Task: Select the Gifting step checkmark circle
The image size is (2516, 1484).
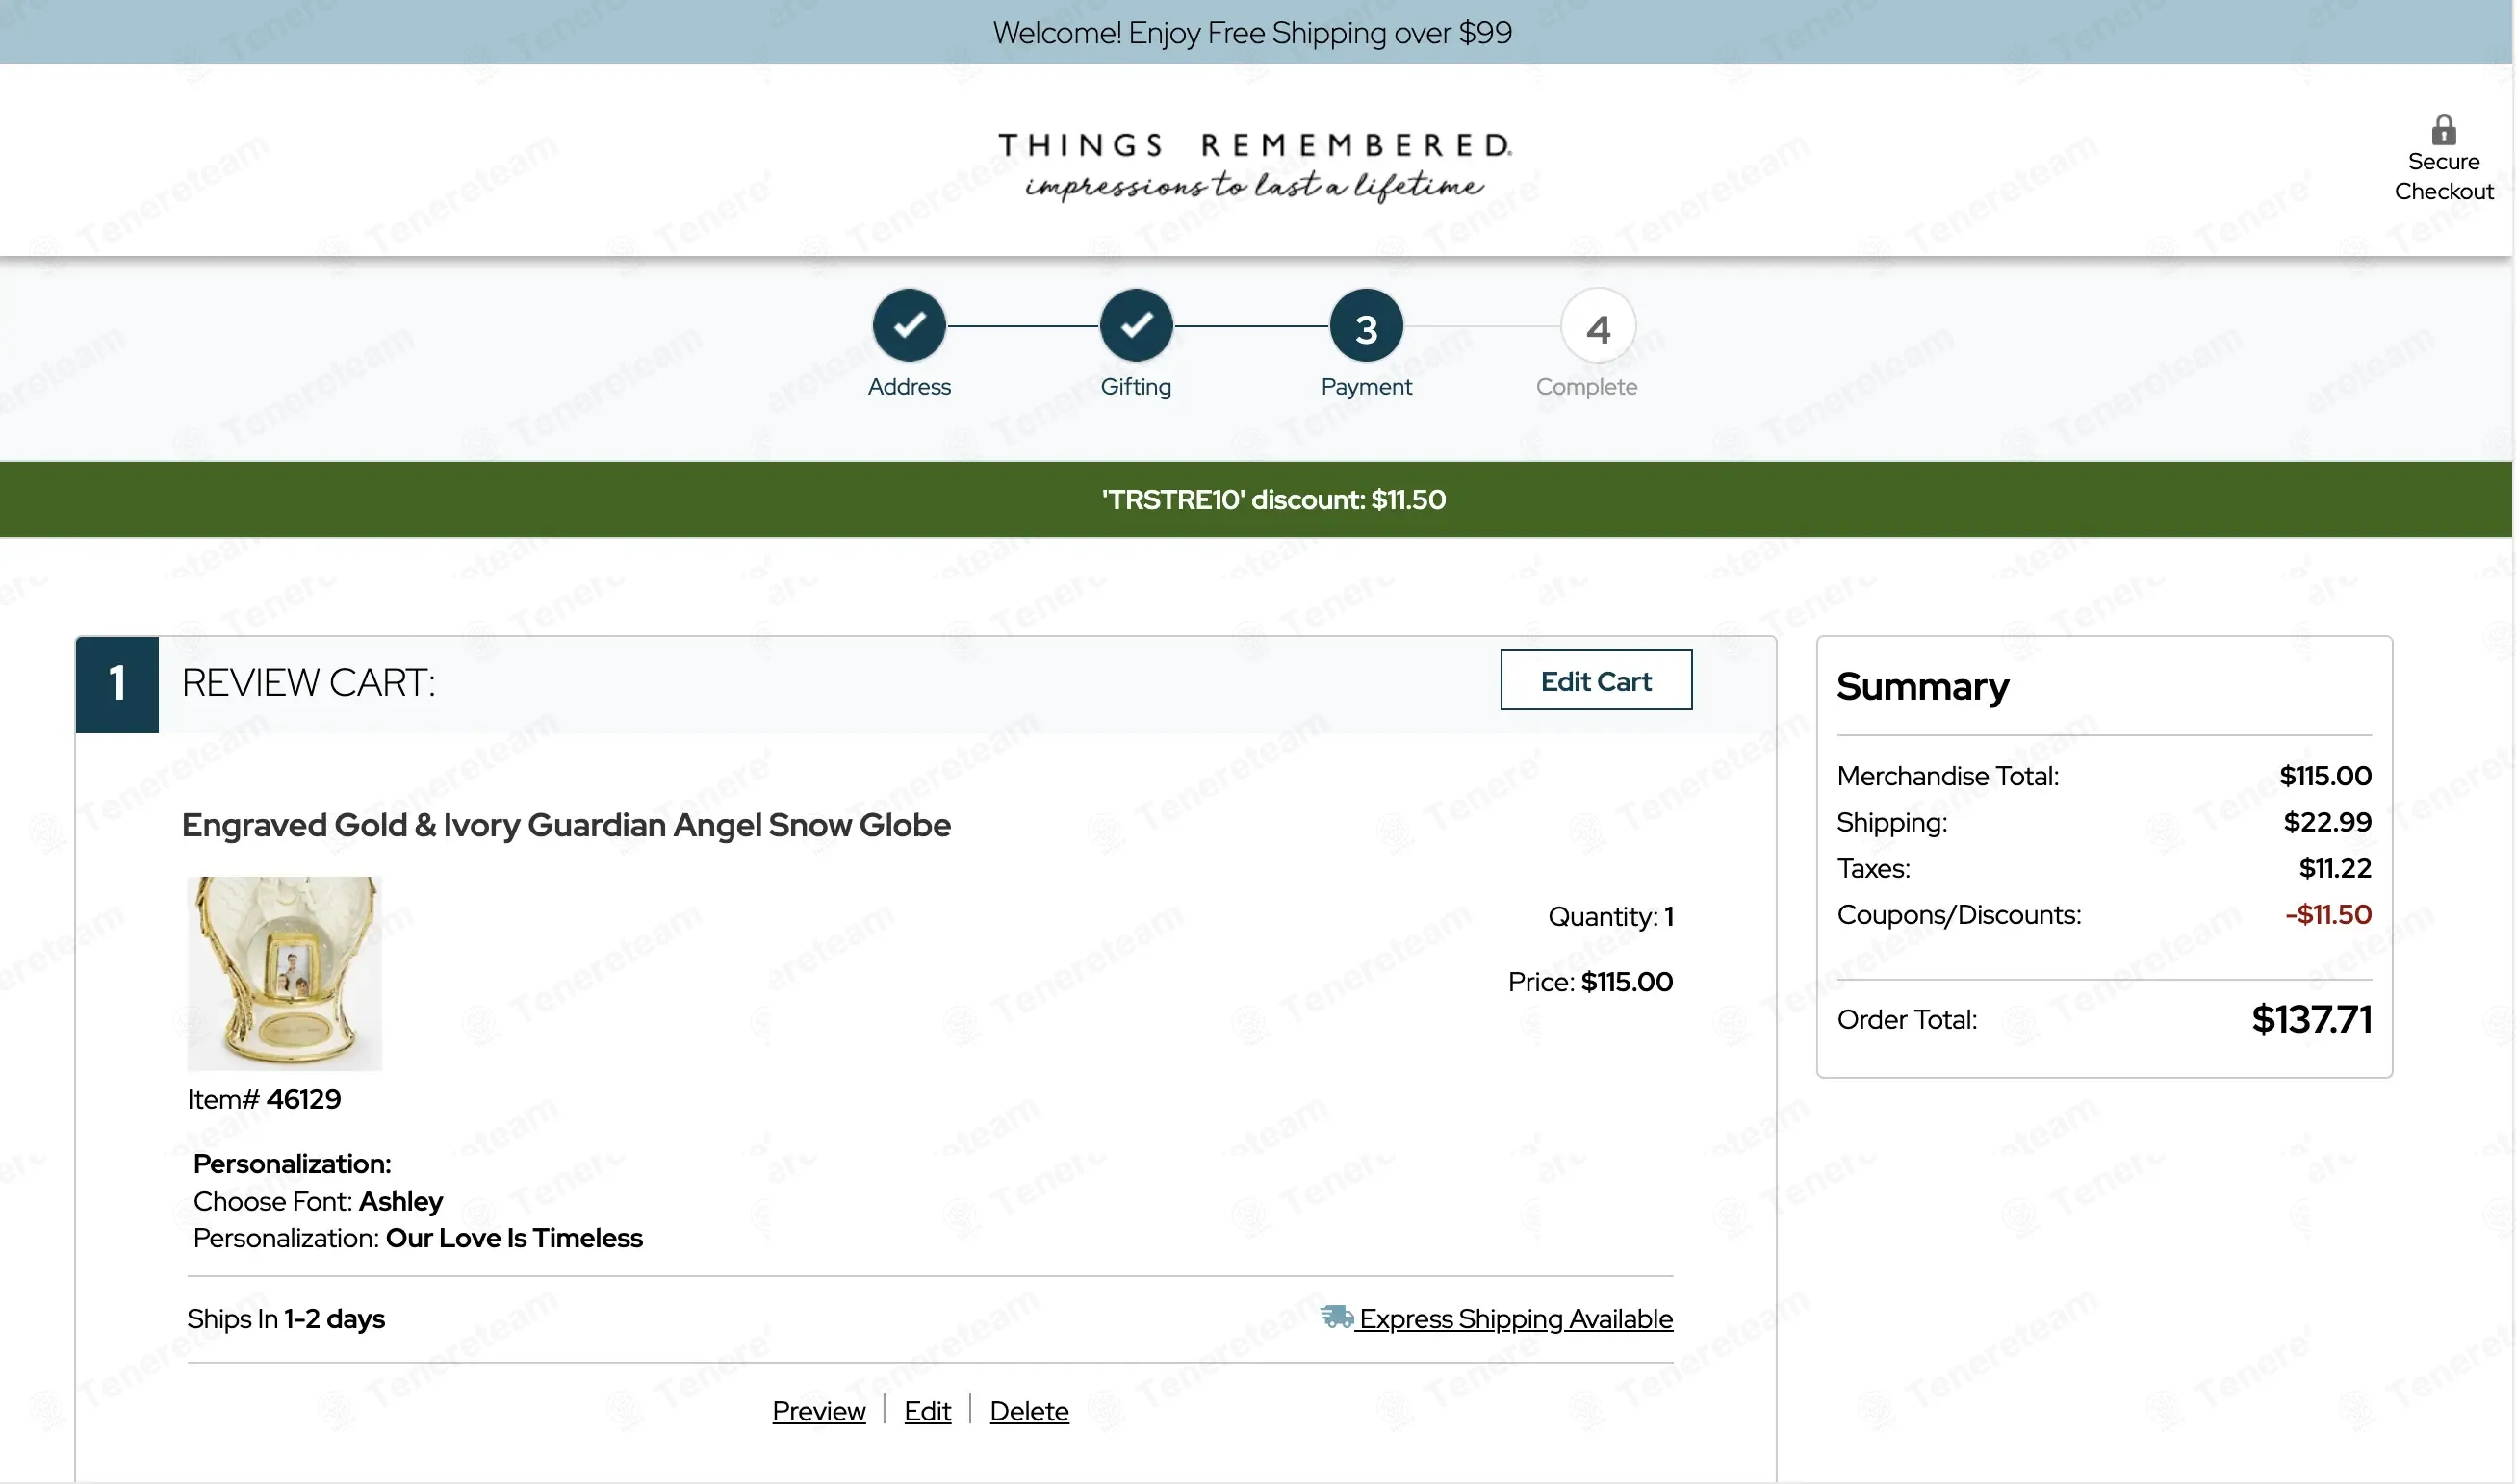Action: [1136, 325]
